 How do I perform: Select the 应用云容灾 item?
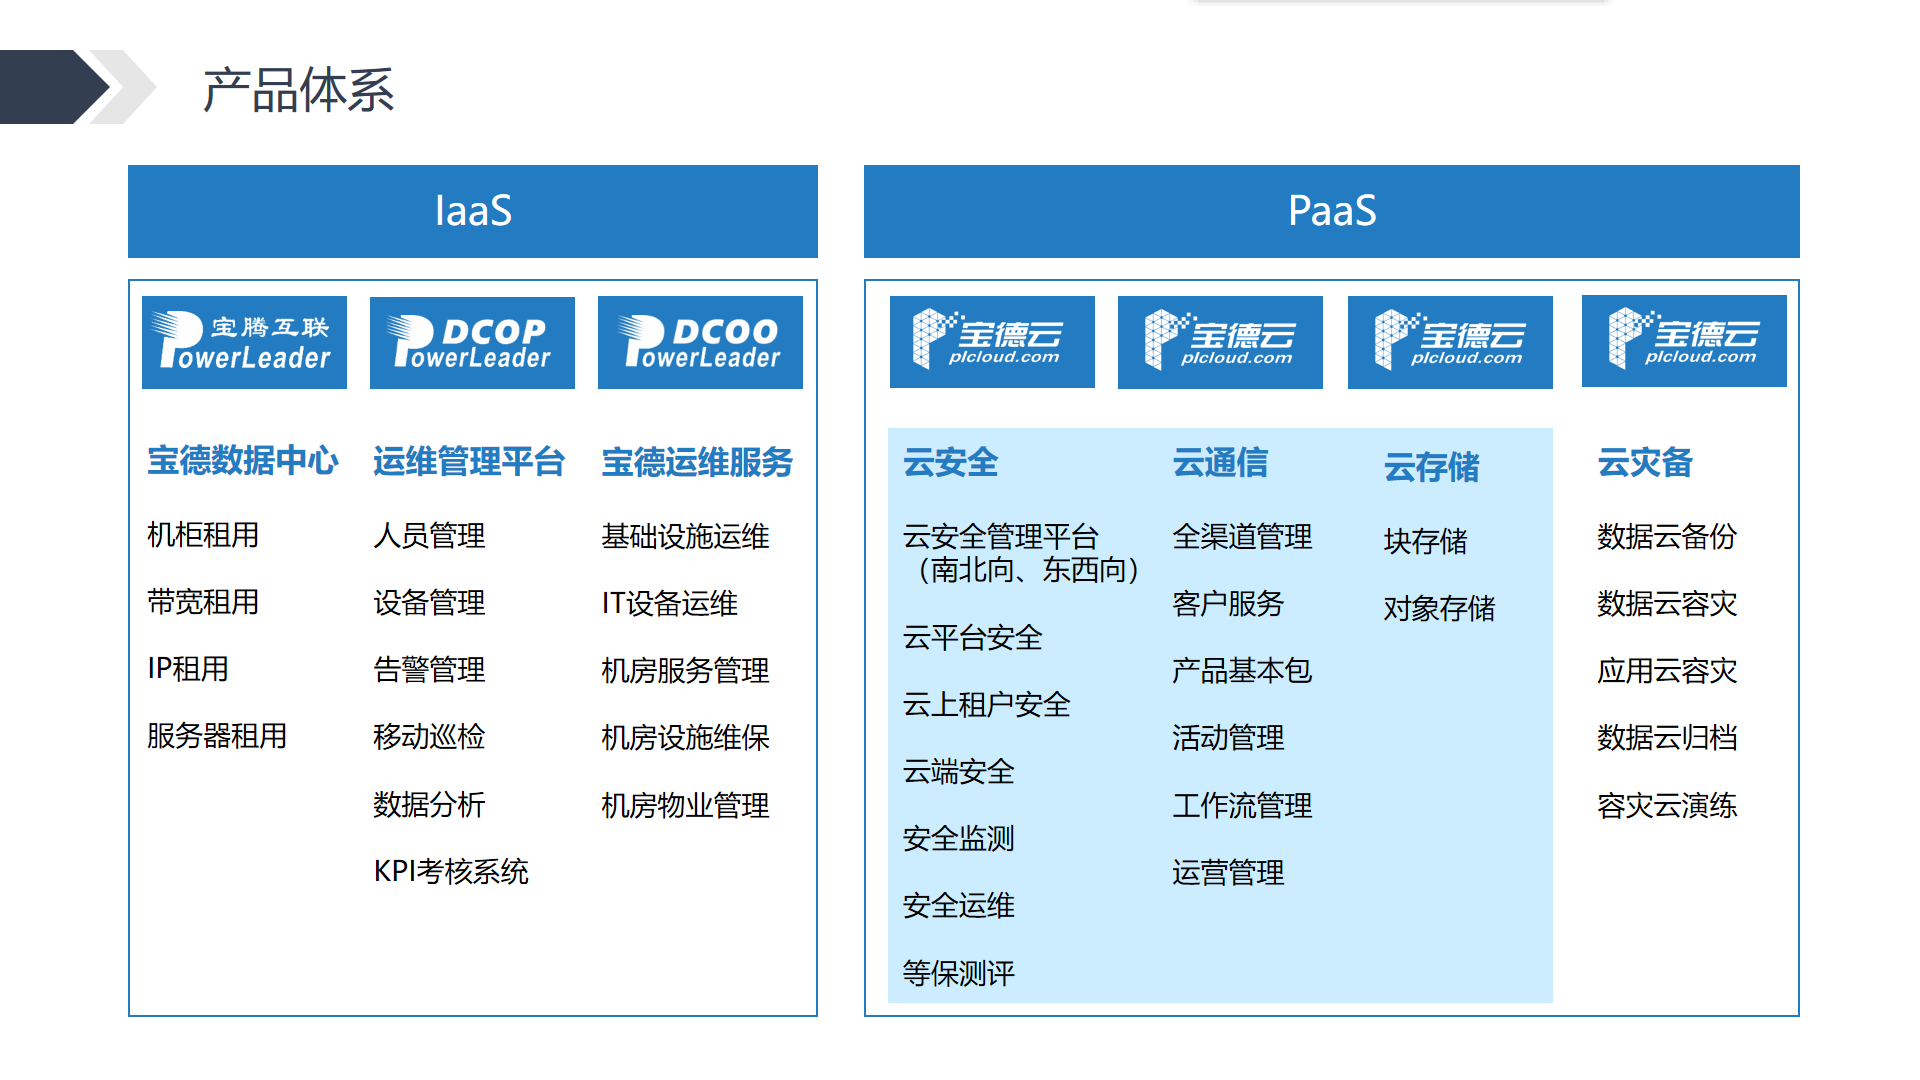pyautogui.click(x=1667, y=671)
